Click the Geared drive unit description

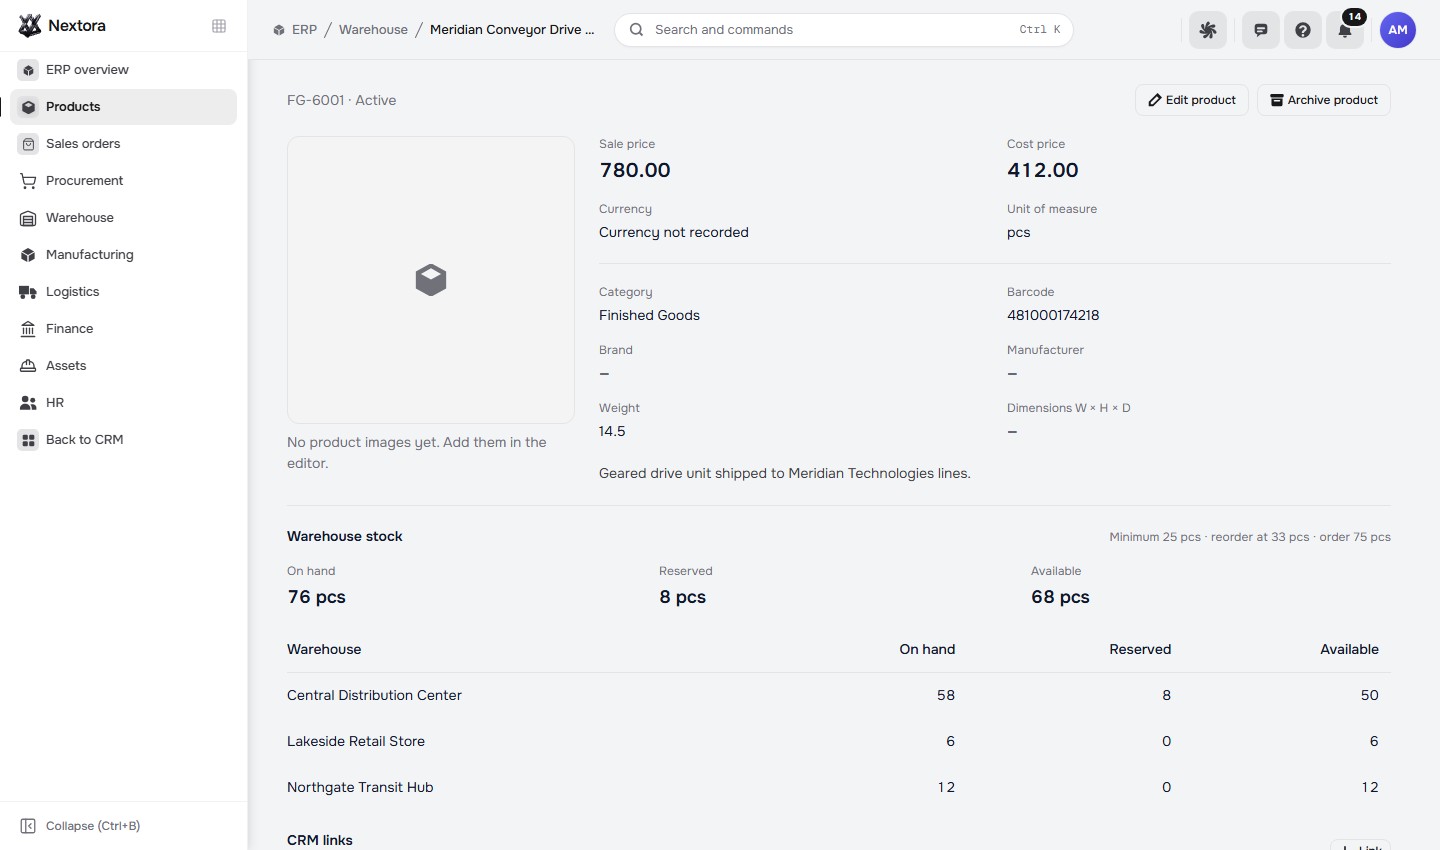click(785, 473)
